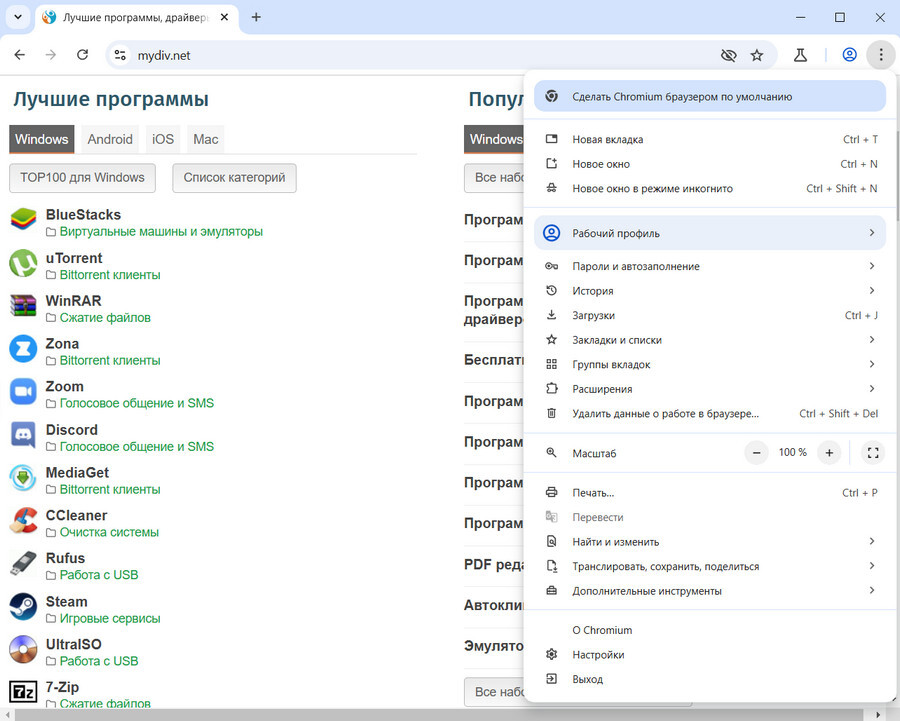Click the BlueStacks app icon
900x721 pixels.
click(x=24, y=220)
